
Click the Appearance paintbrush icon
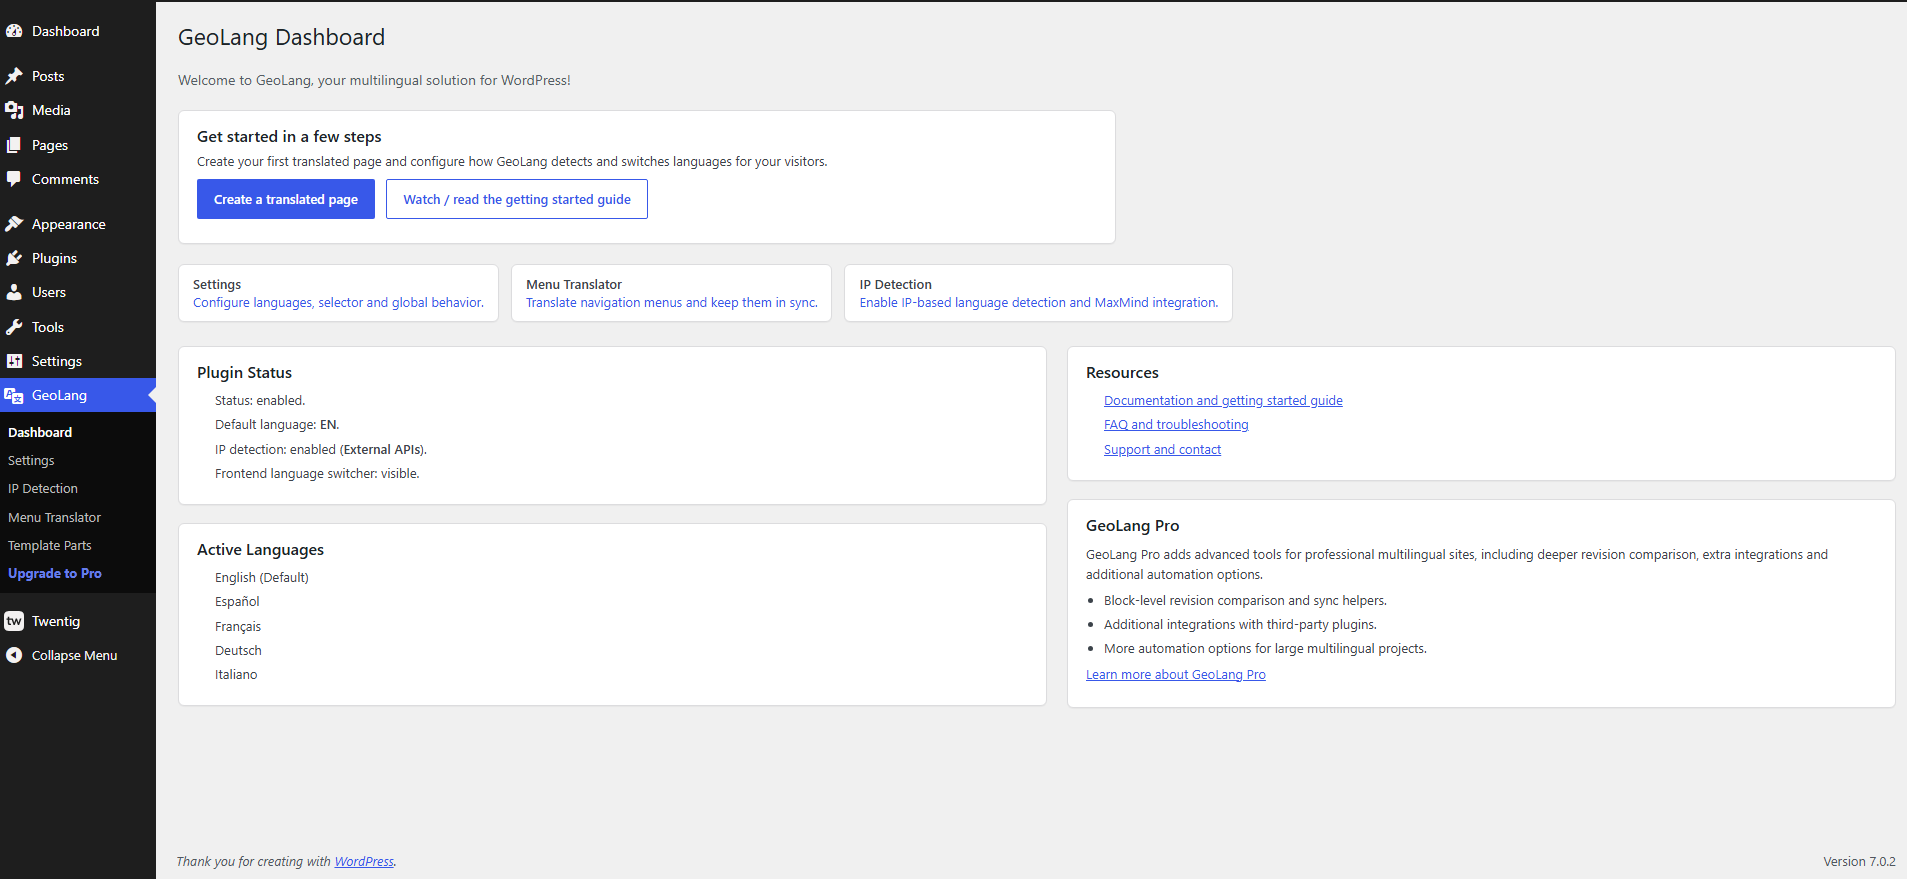14,224
